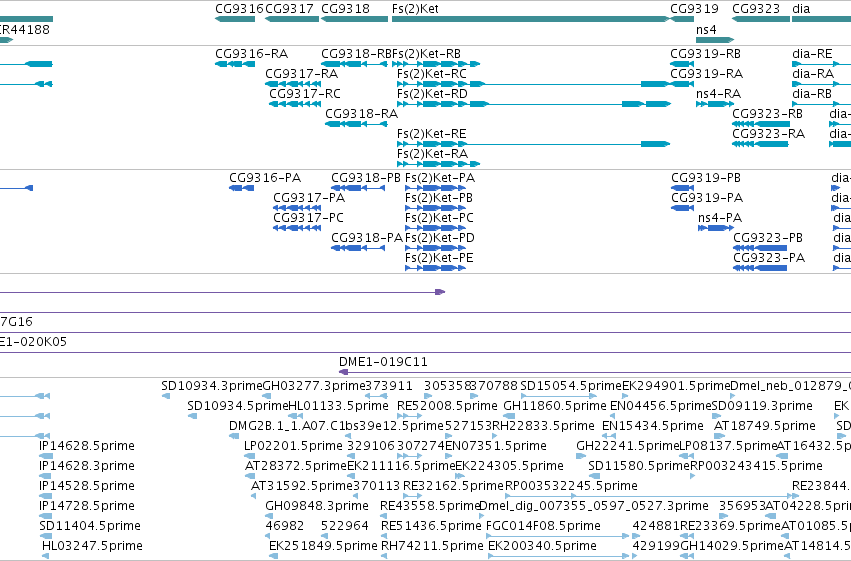Select EST LP02201.5prime
The width and height of the screenshot is (851, 561).
coord(249,456)
